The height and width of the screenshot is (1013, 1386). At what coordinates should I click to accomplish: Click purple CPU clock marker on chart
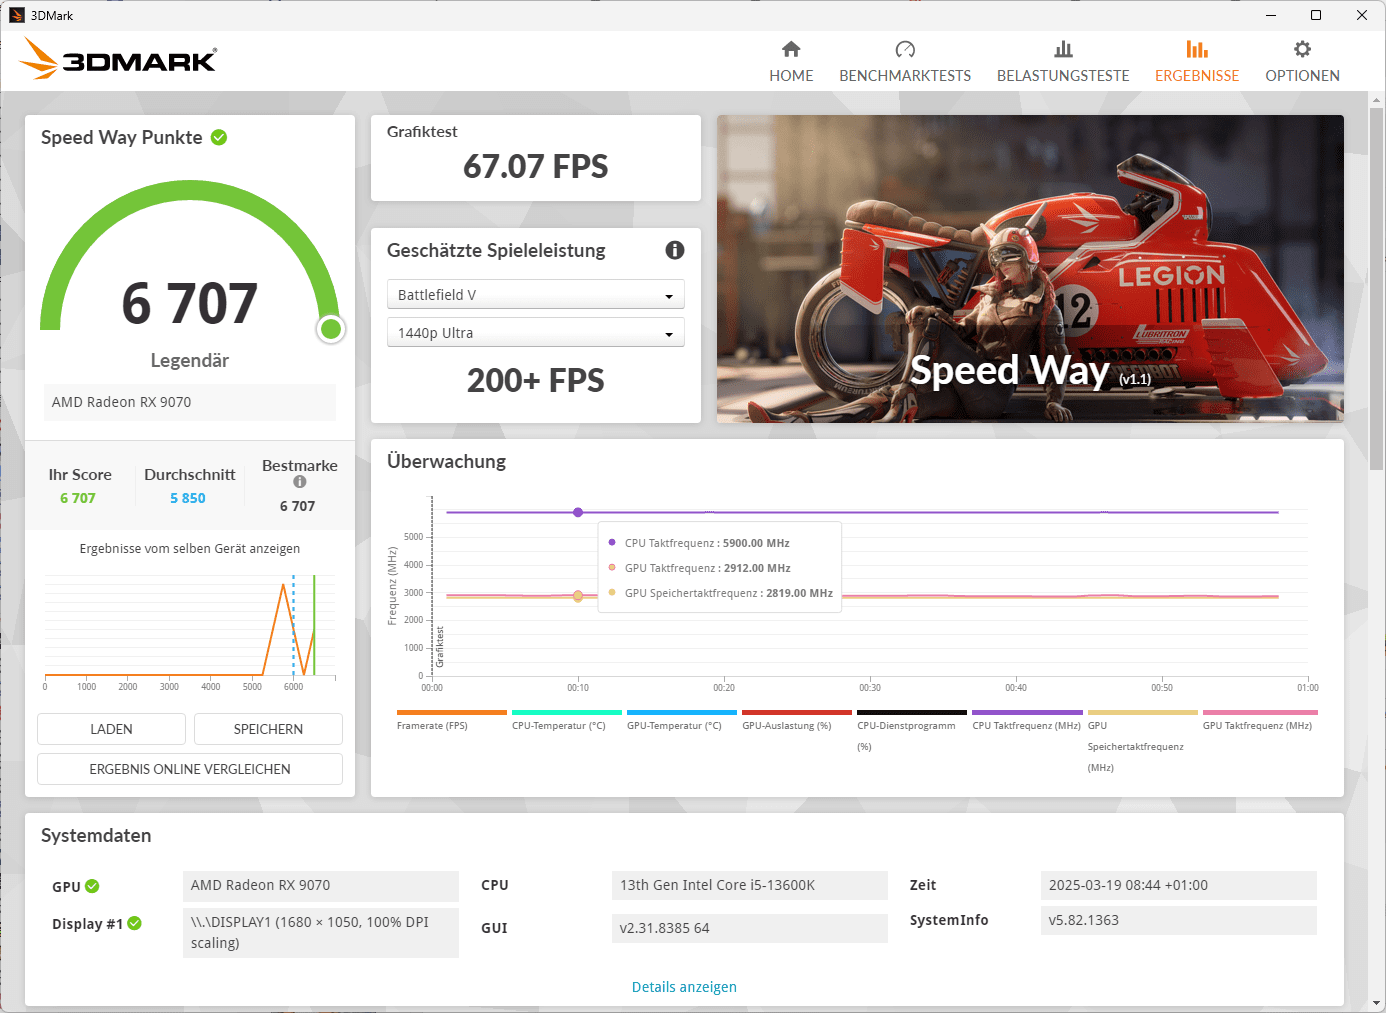tap(578, 512)
